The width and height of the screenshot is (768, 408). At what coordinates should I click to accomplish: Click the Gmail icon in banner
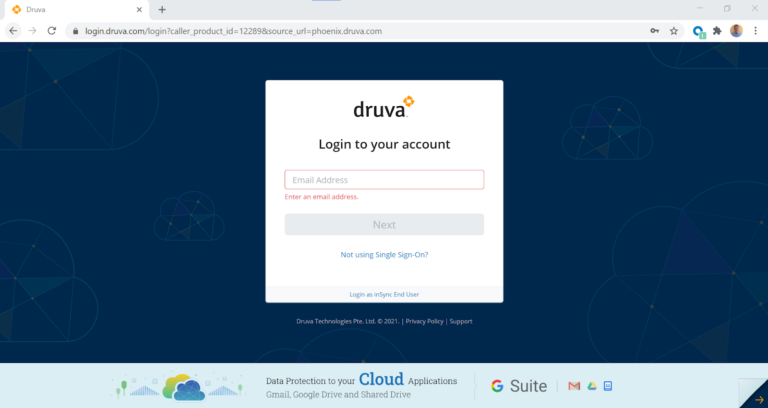574,386
